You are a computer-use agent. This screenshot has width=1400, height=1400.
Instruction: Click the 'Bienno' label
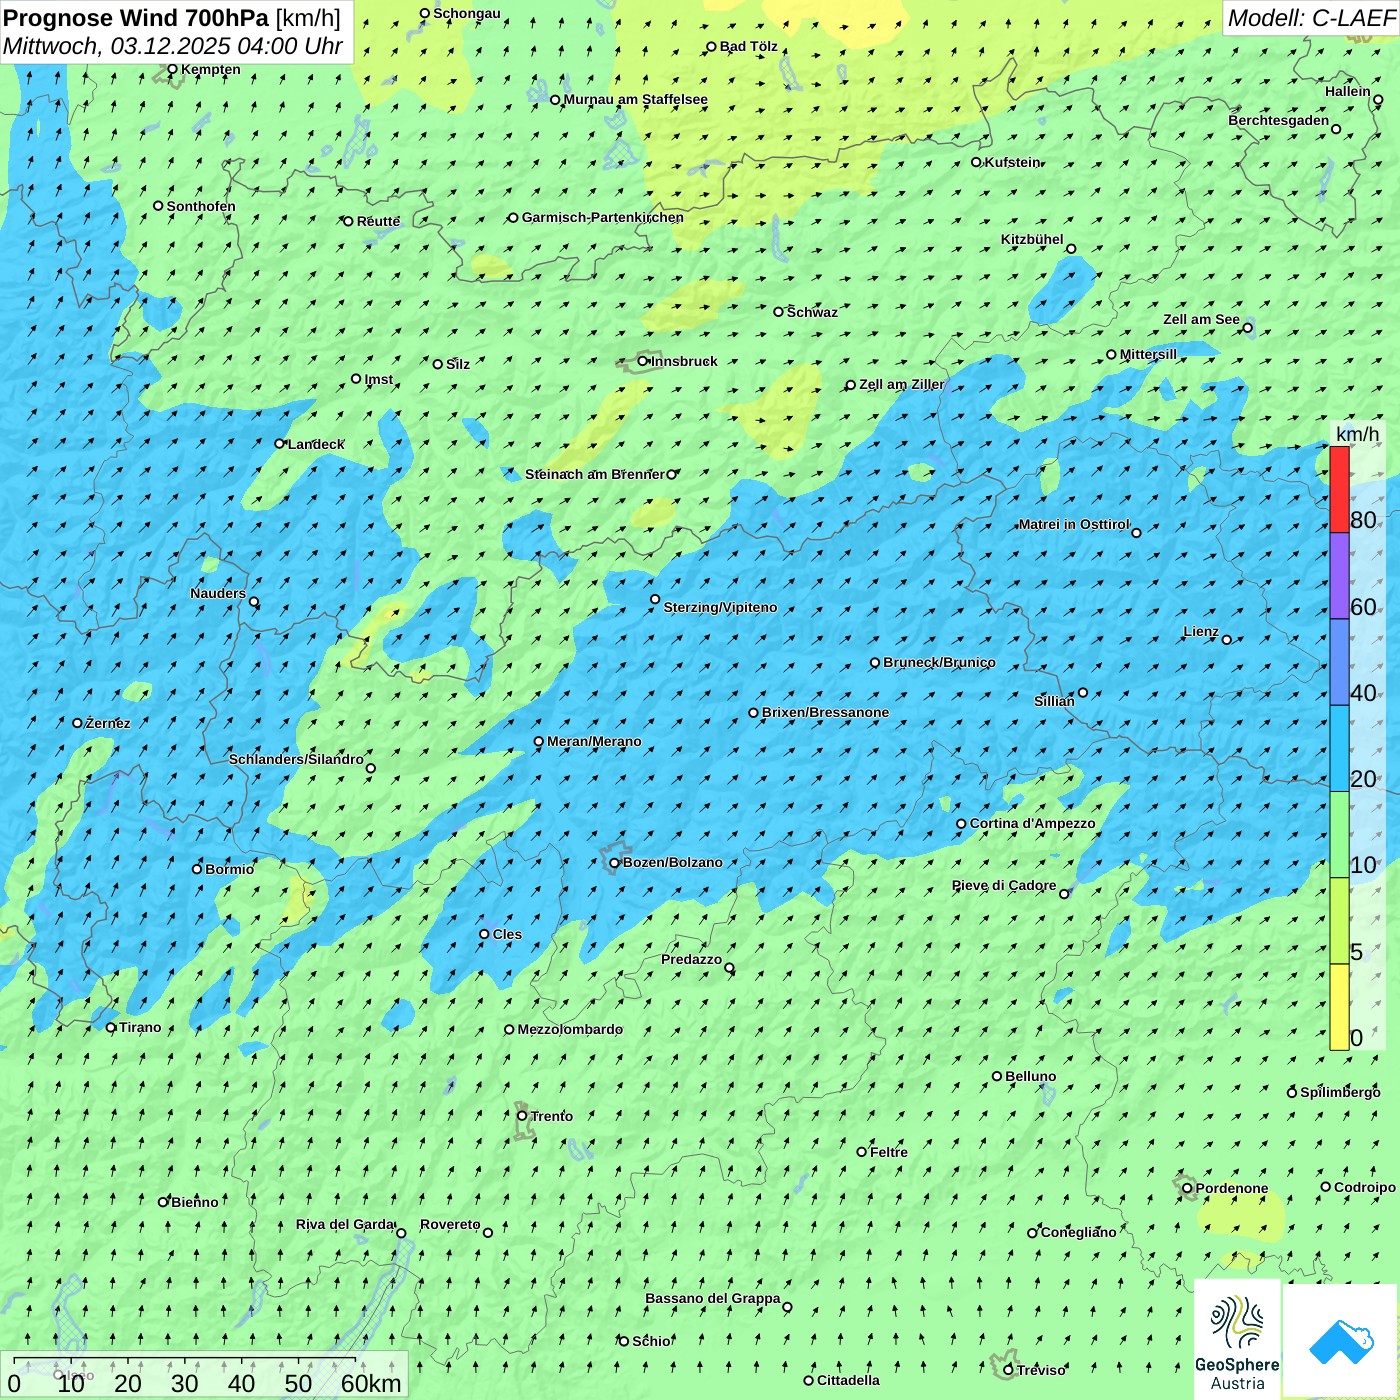[194, 1202]
